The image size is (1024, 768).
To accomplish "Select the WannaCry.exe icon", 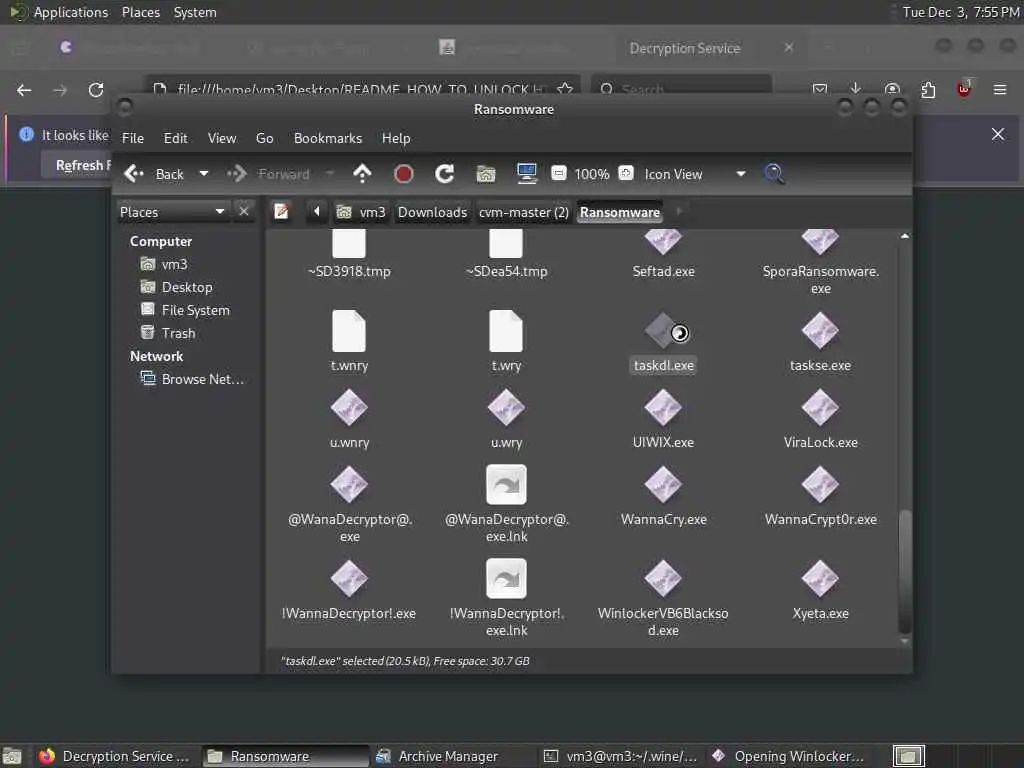I will tap(663, 485).
